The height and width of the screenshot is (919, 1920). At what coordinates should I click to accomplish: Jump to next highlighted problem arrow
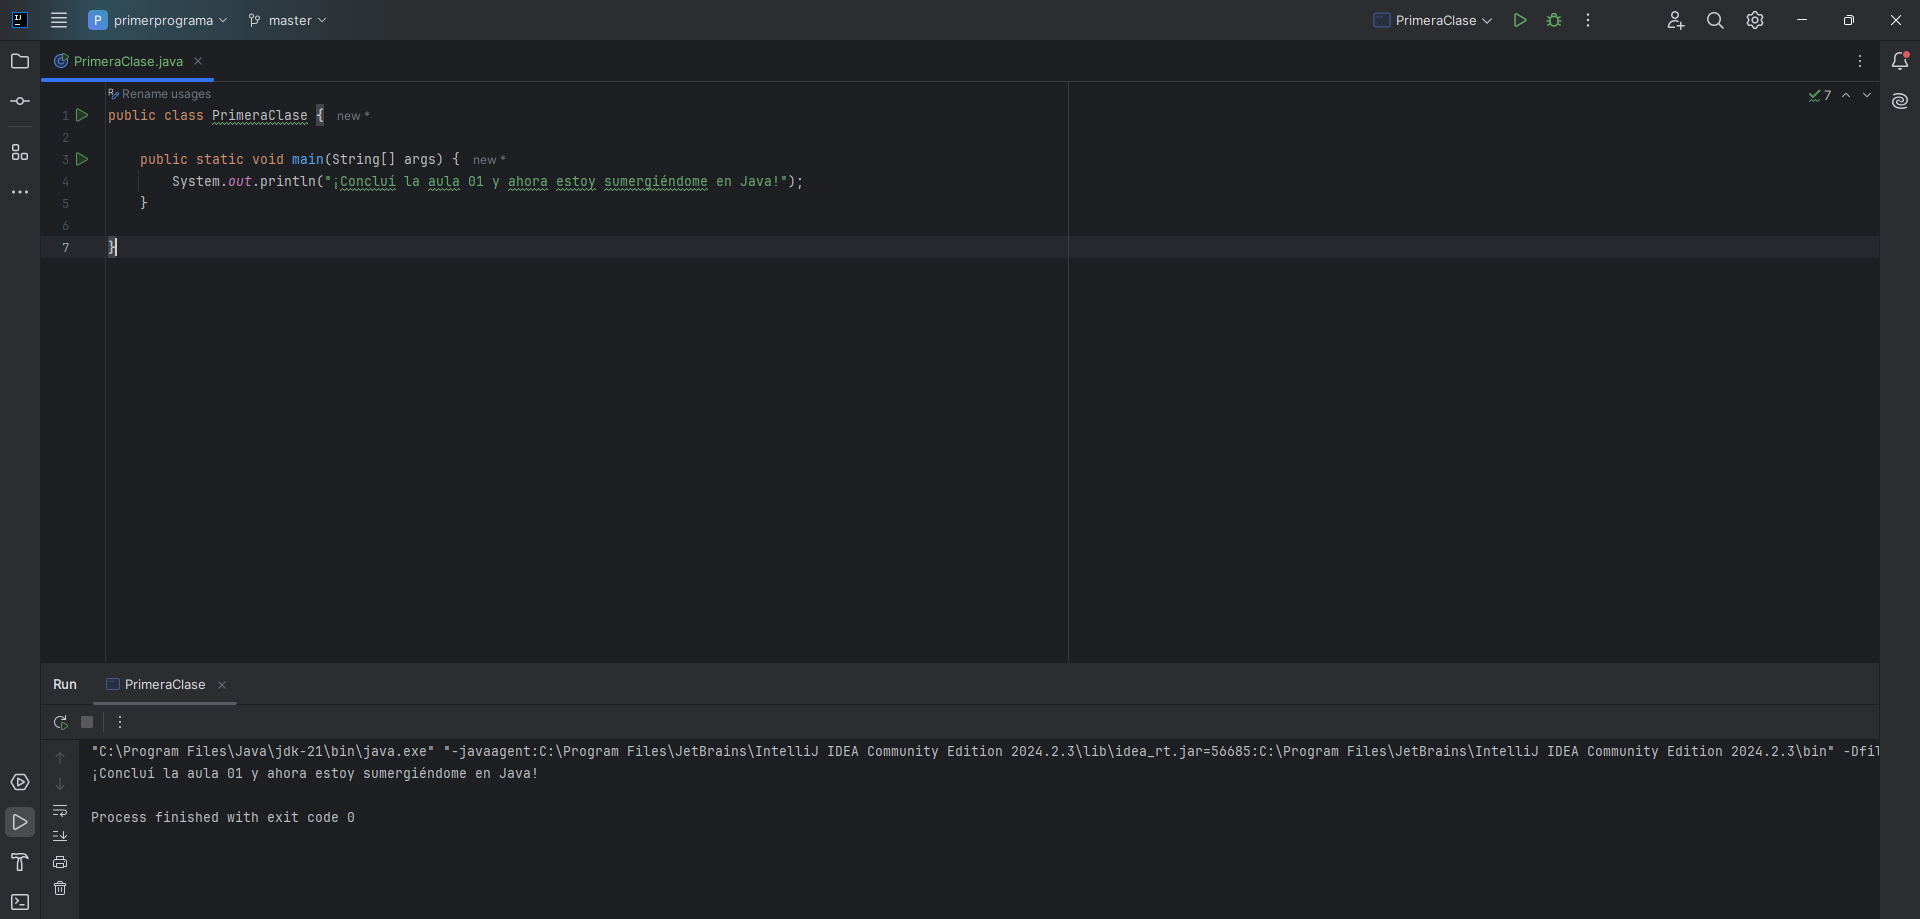(1867, 95)
